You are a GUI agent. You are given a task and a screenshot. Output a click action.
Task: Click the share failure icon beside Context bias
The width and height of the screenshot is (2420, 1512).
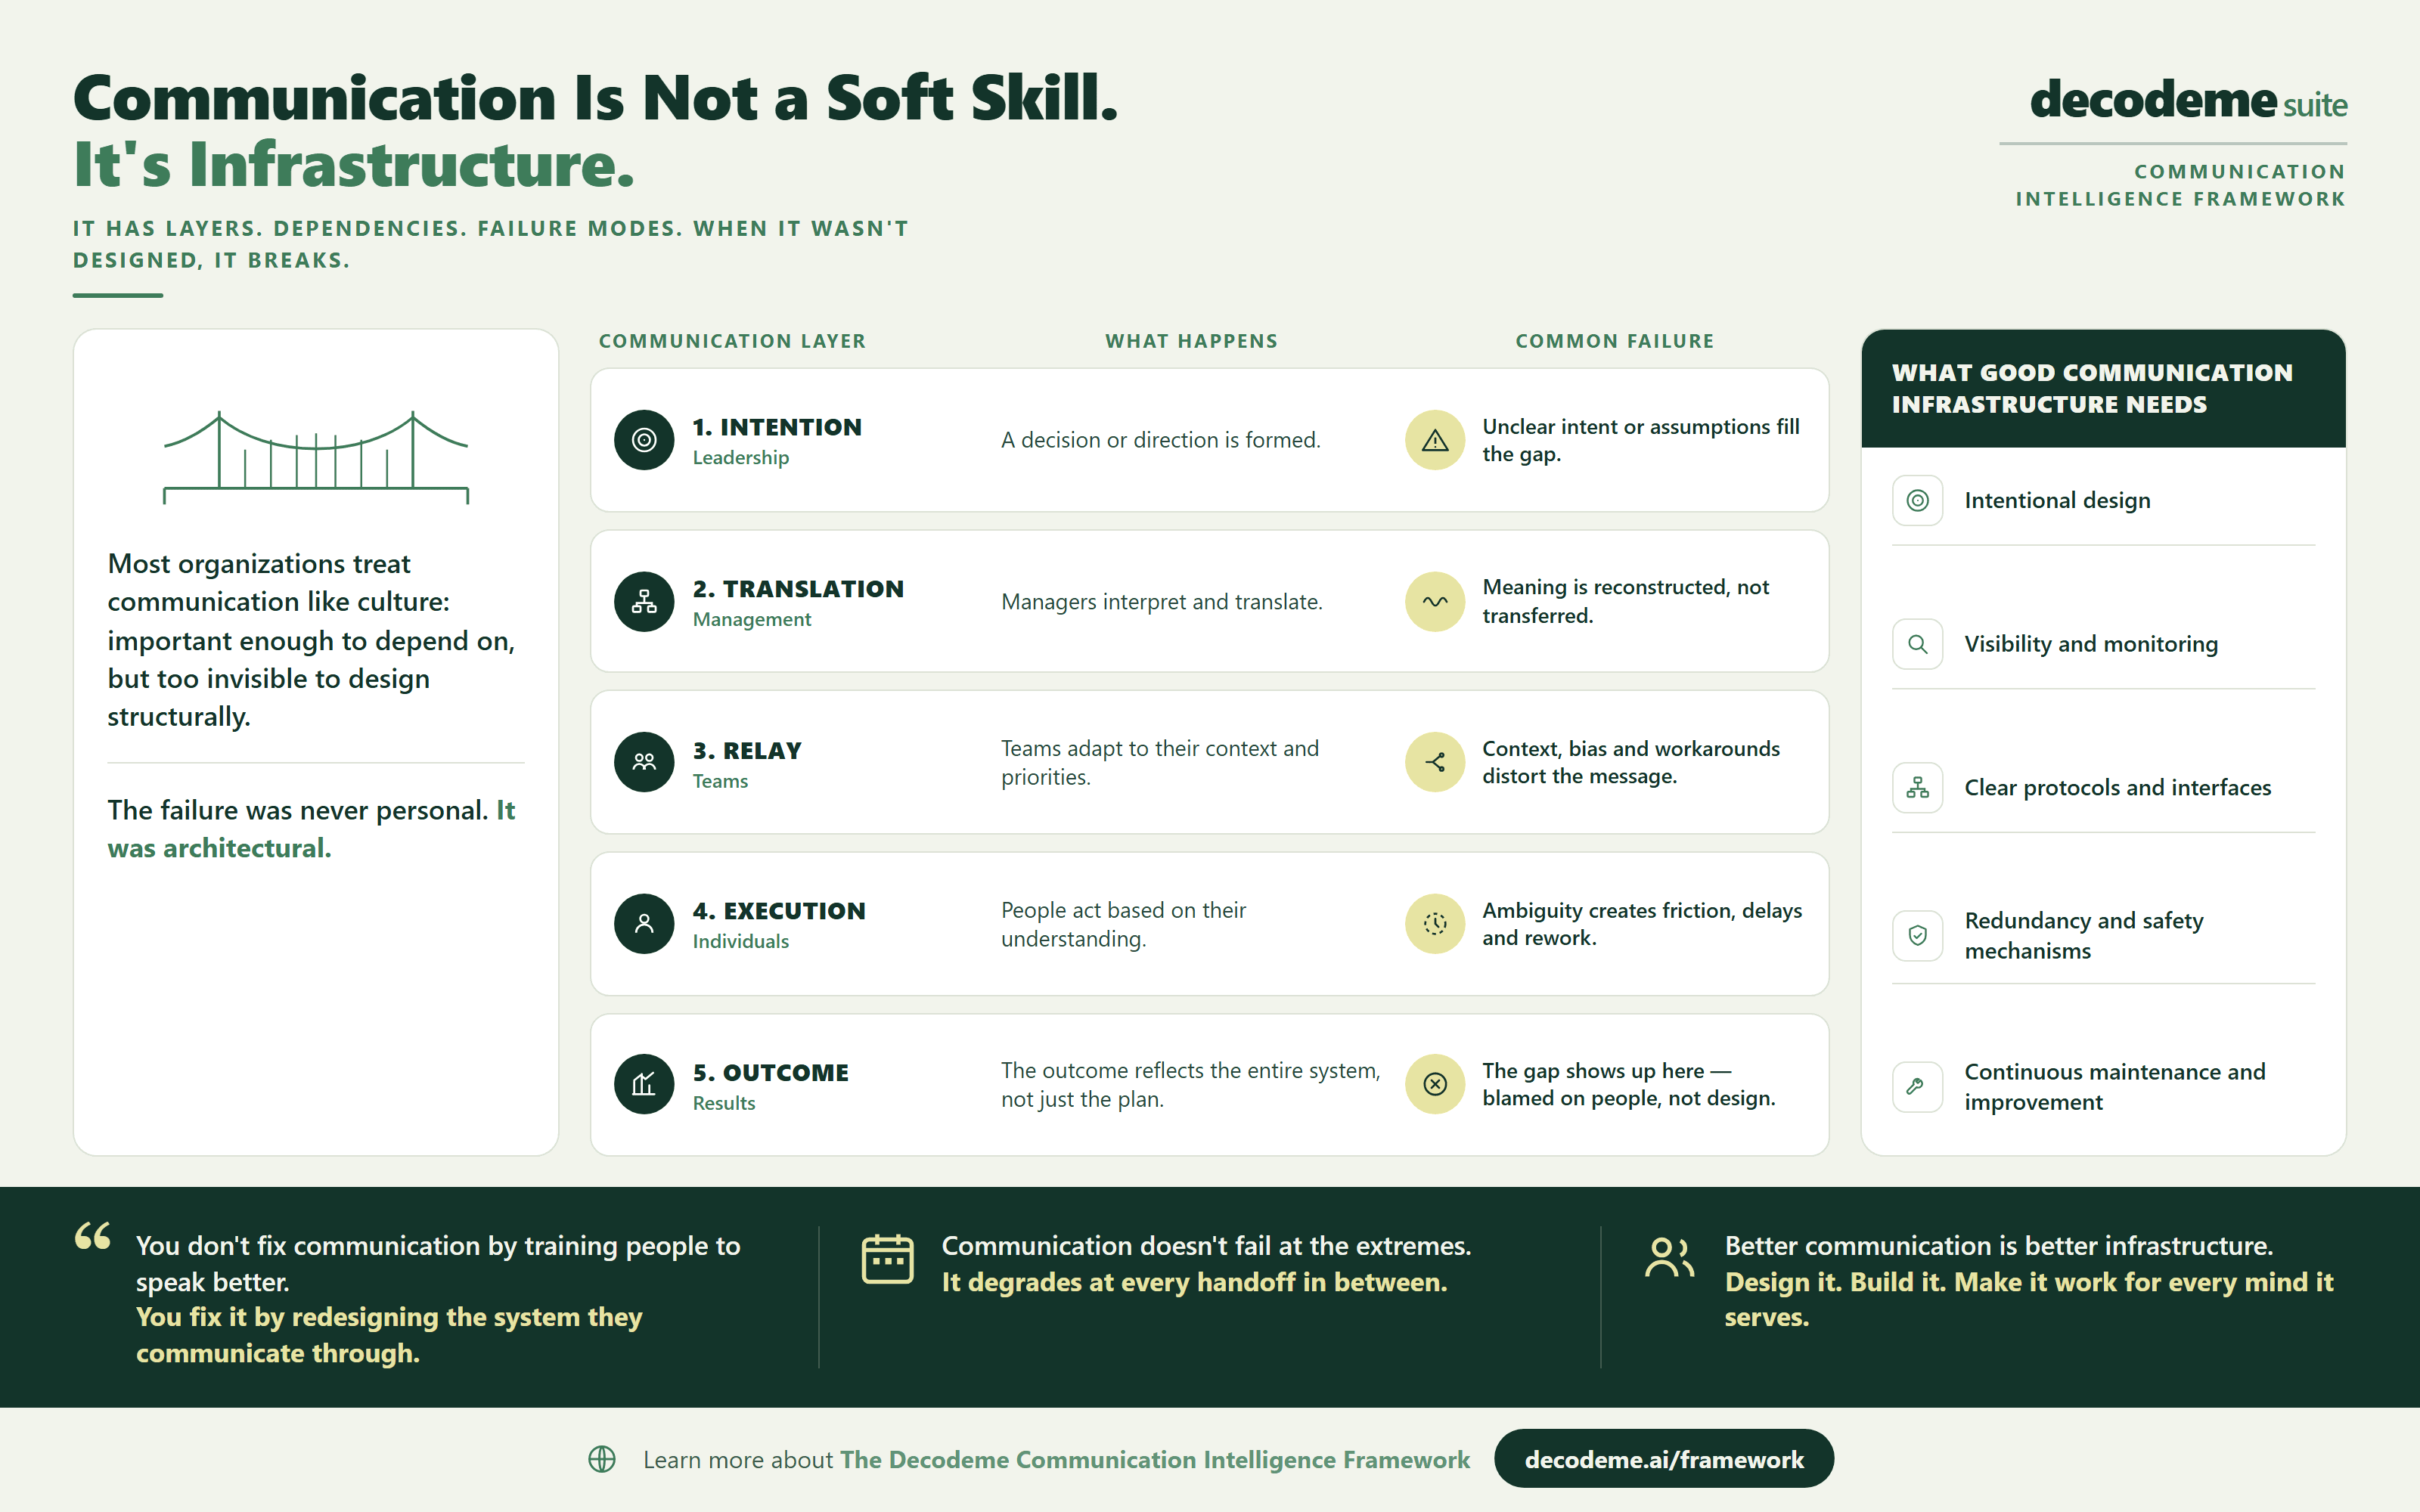pyautogui.click(x=1435, y=762)
